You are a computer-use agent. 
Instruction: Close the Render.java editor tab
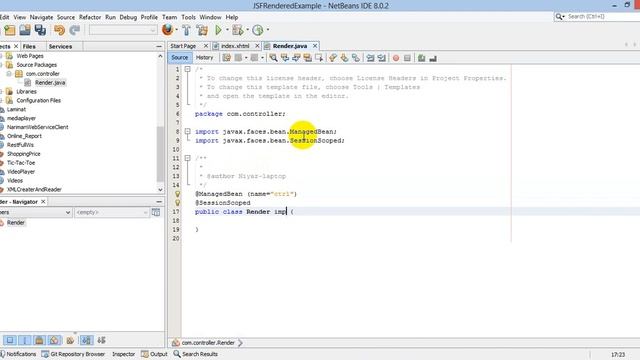click(x=315, y=46)
